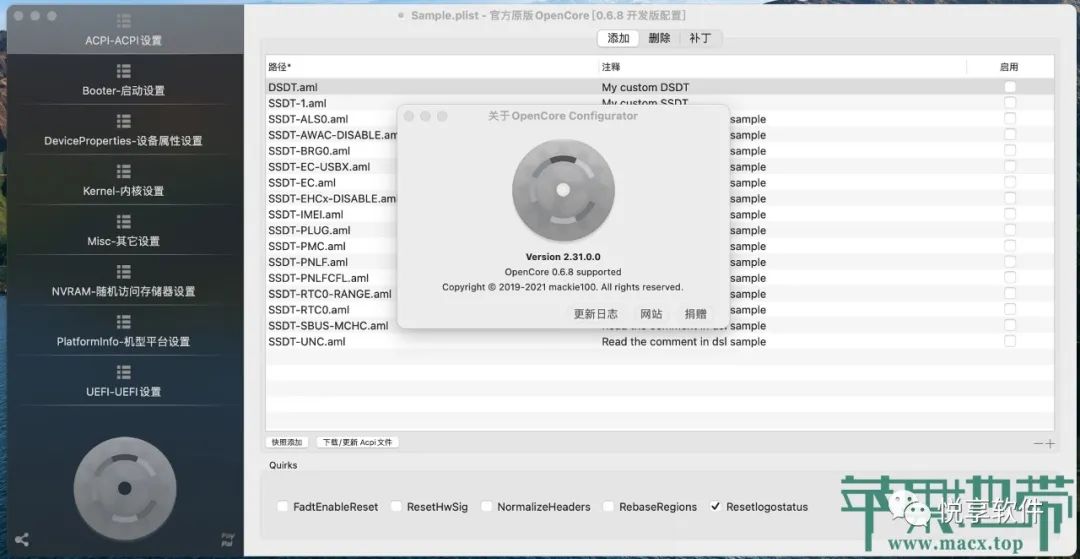The height and width of the screenshot is (559, 1080).
Task: Select the SSDT-1.aml path cell
Action: 297,103
